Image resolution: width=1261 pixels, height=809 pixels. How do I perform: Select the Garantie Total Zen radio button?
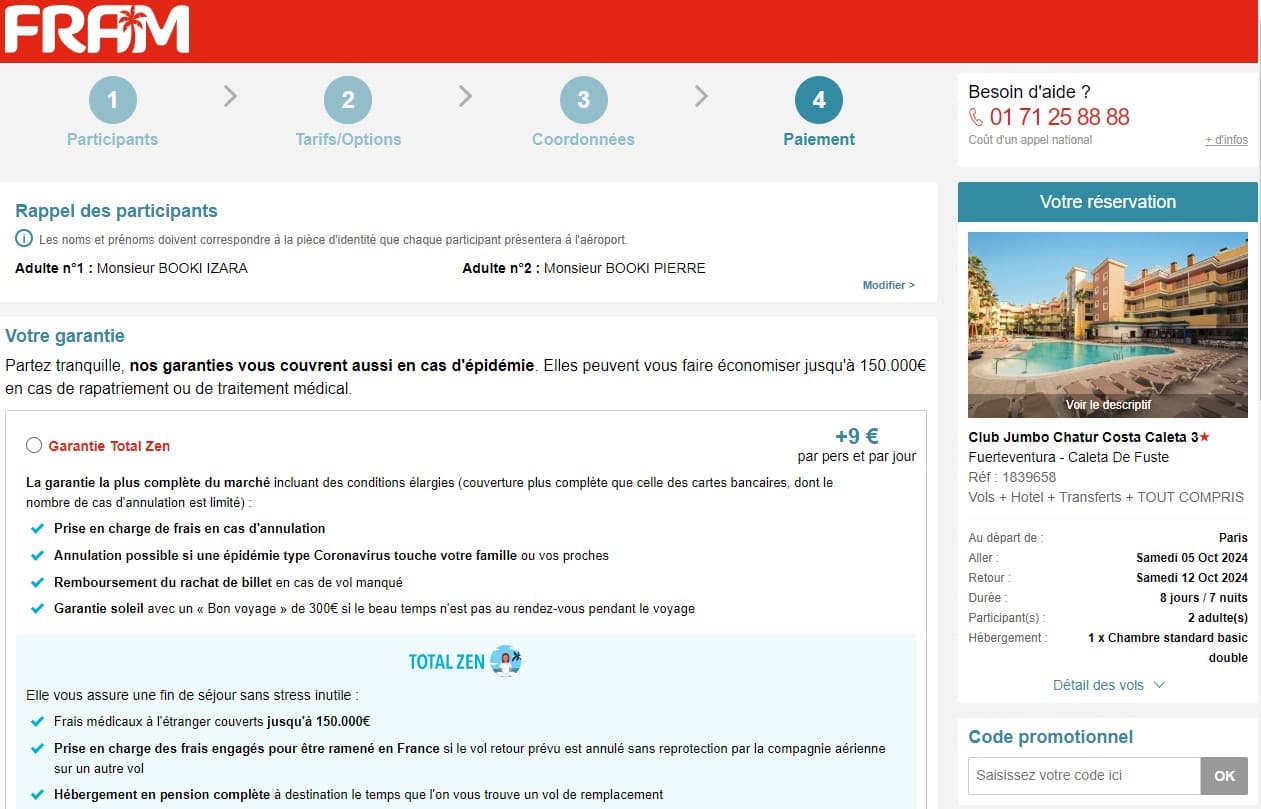tap(34, 446)
